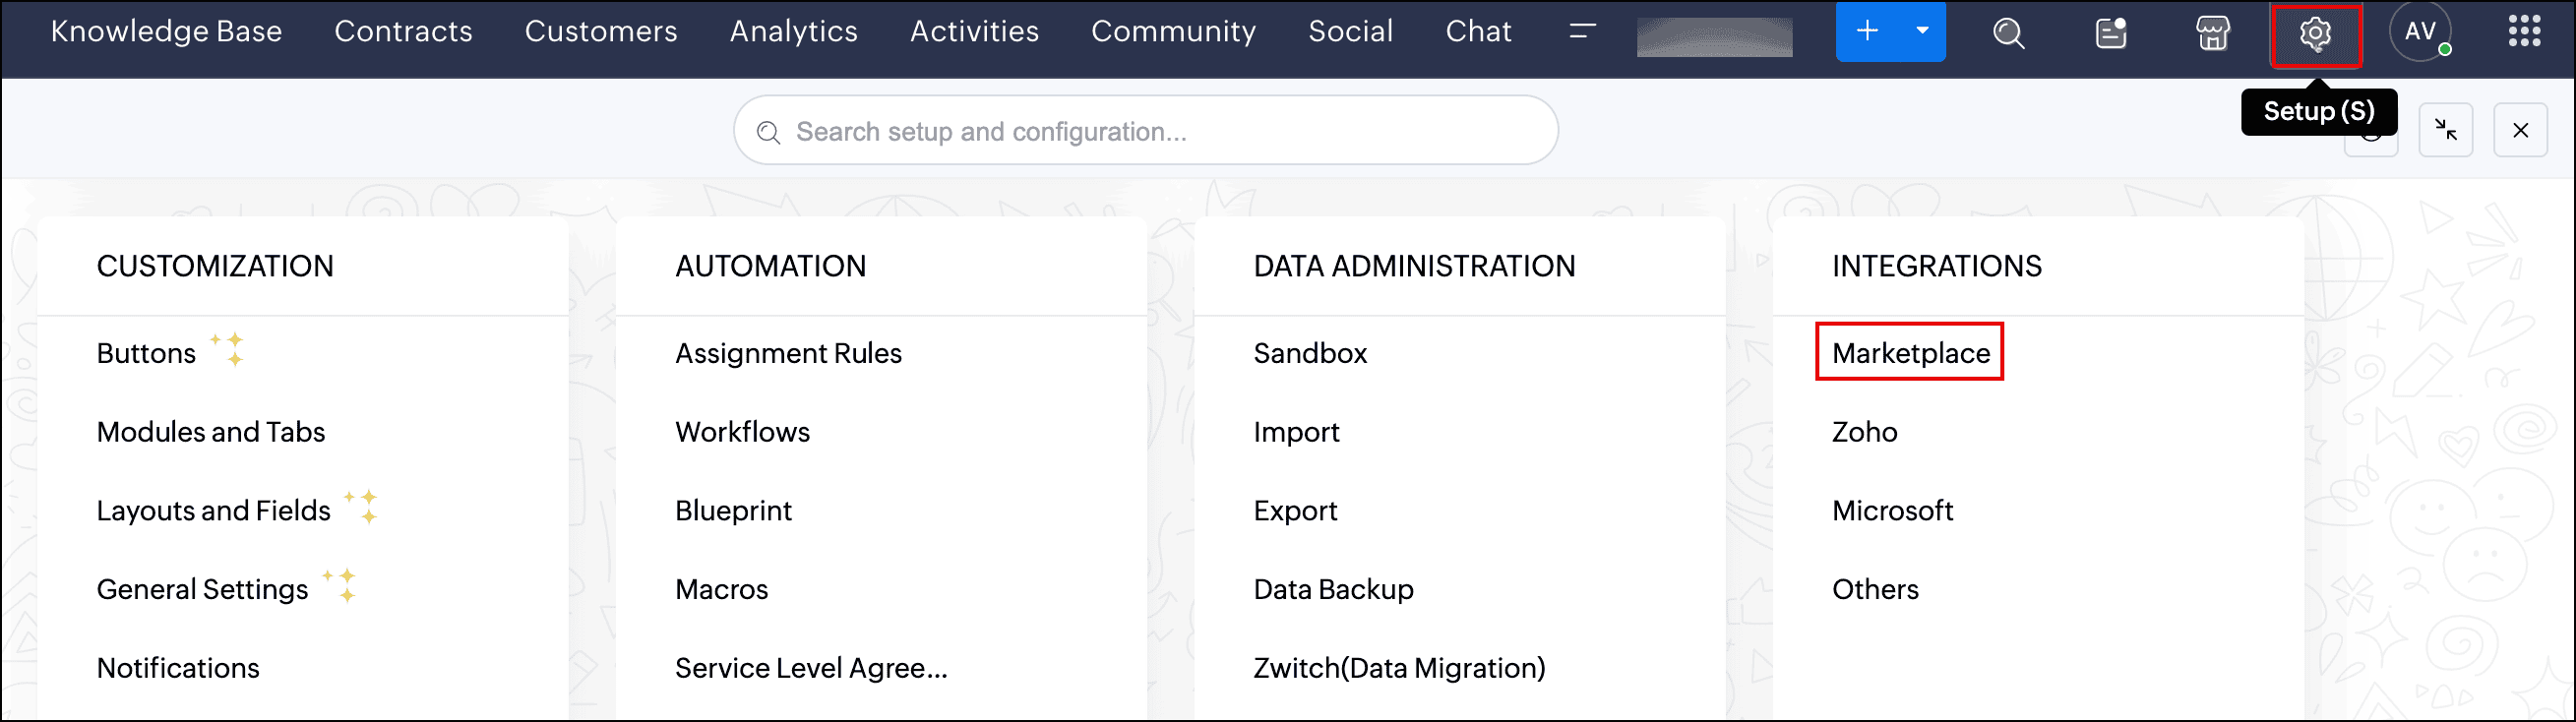Open Assignment Rules under Automation
The width and height of the screenshot is (2576, 722).
[788, 353]
